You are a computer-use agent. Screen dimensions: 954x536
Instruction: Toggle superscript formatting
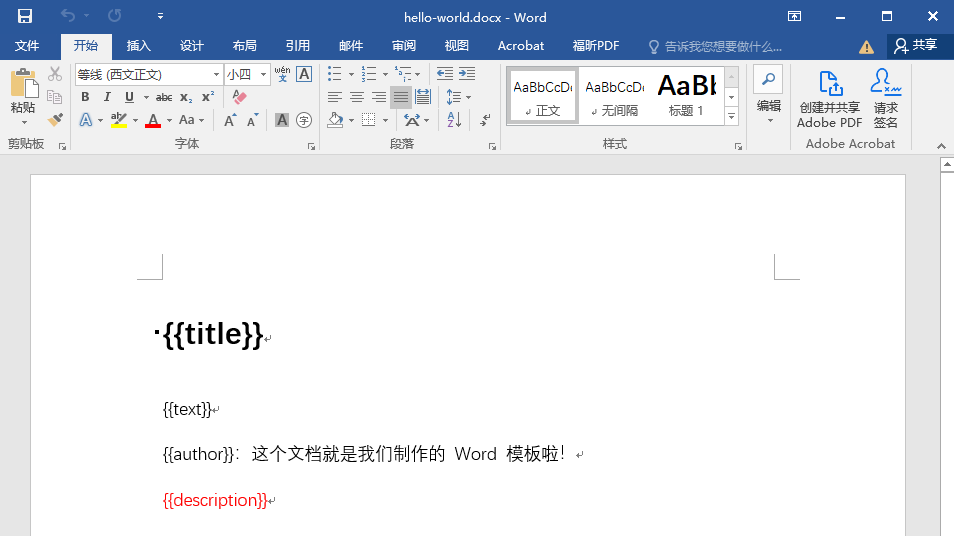coord(208,97)
